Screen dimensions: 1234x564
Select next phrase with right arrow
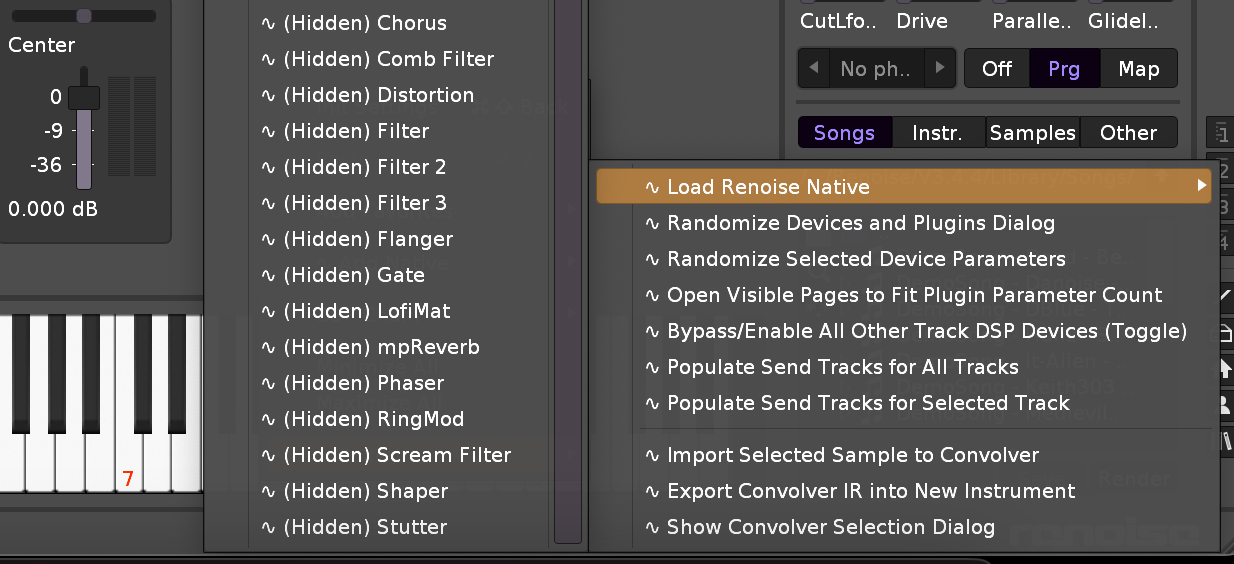pos(939,68)
